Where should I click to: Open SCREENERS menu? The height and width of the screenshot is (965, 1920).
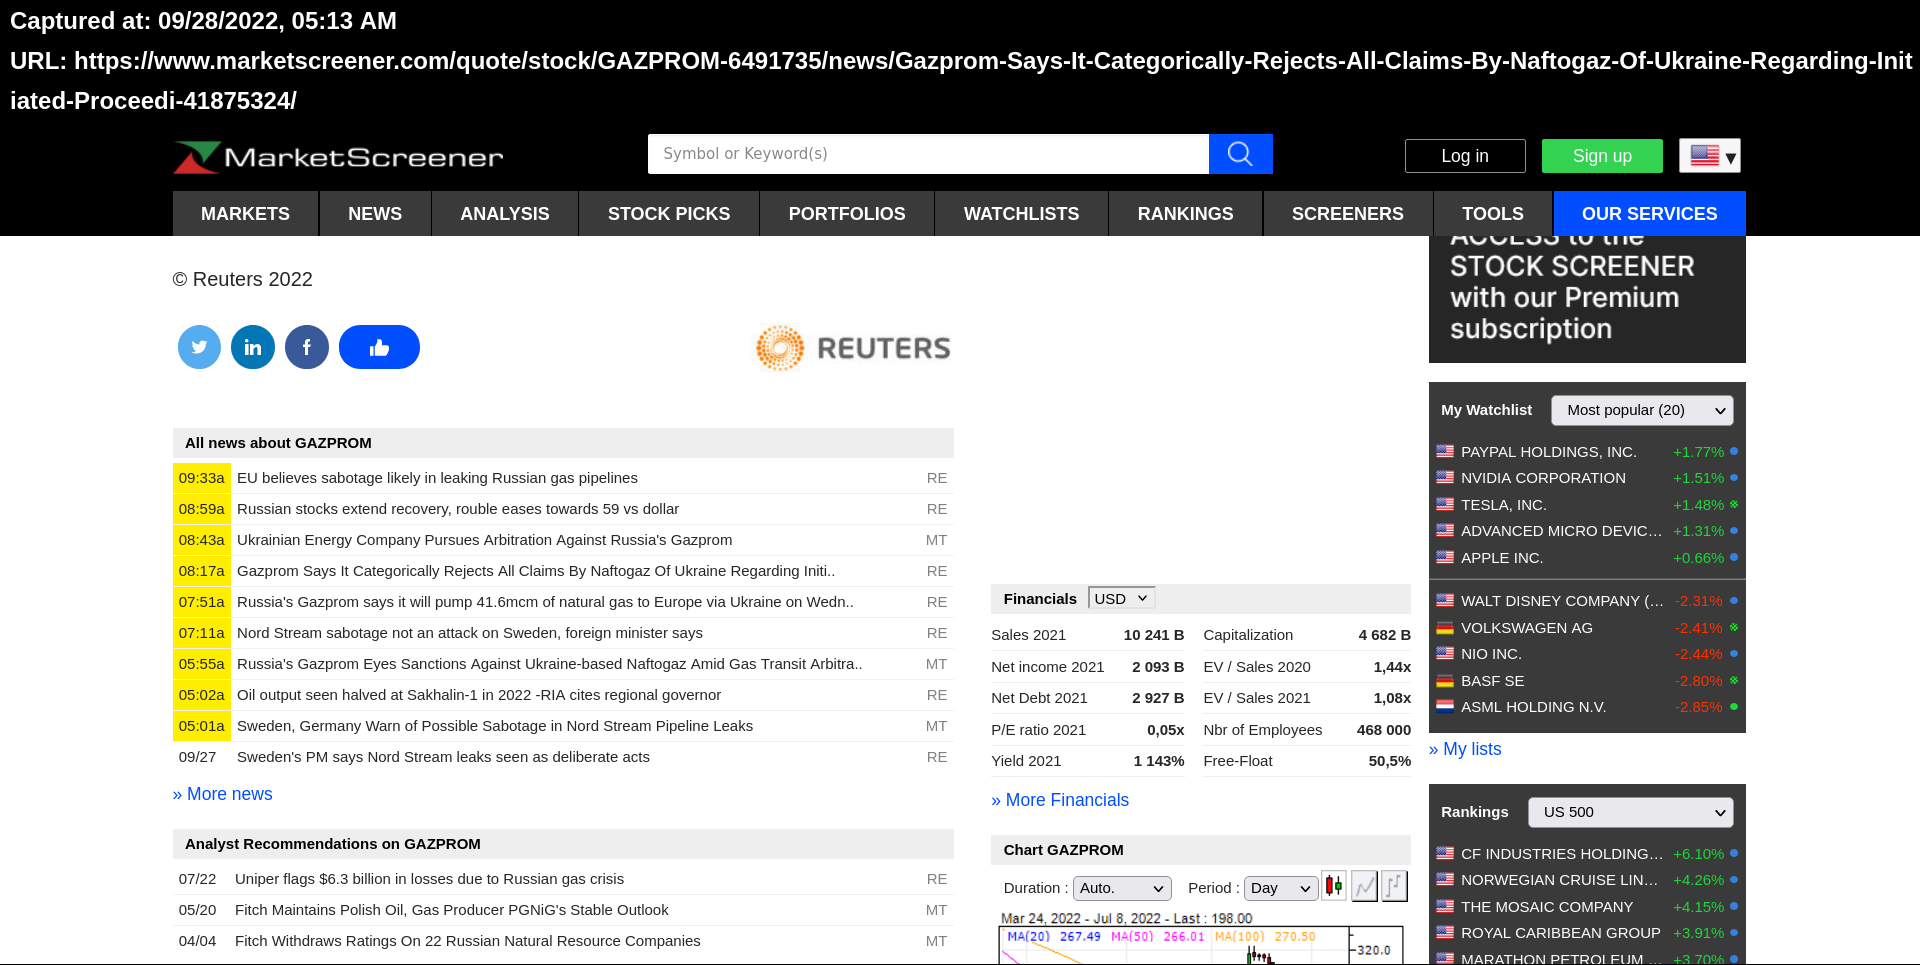tap(1348, 214)
